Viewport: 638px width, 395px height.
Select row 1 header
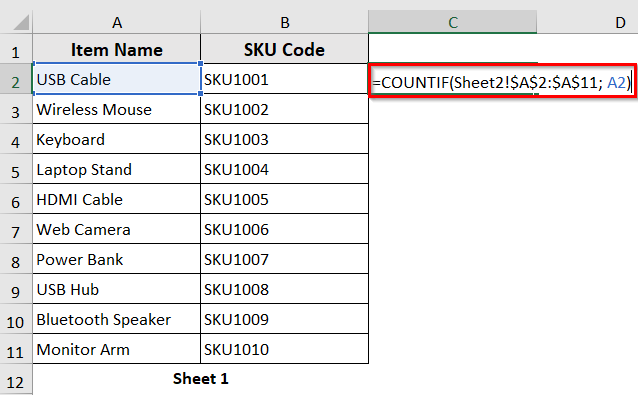15,49
